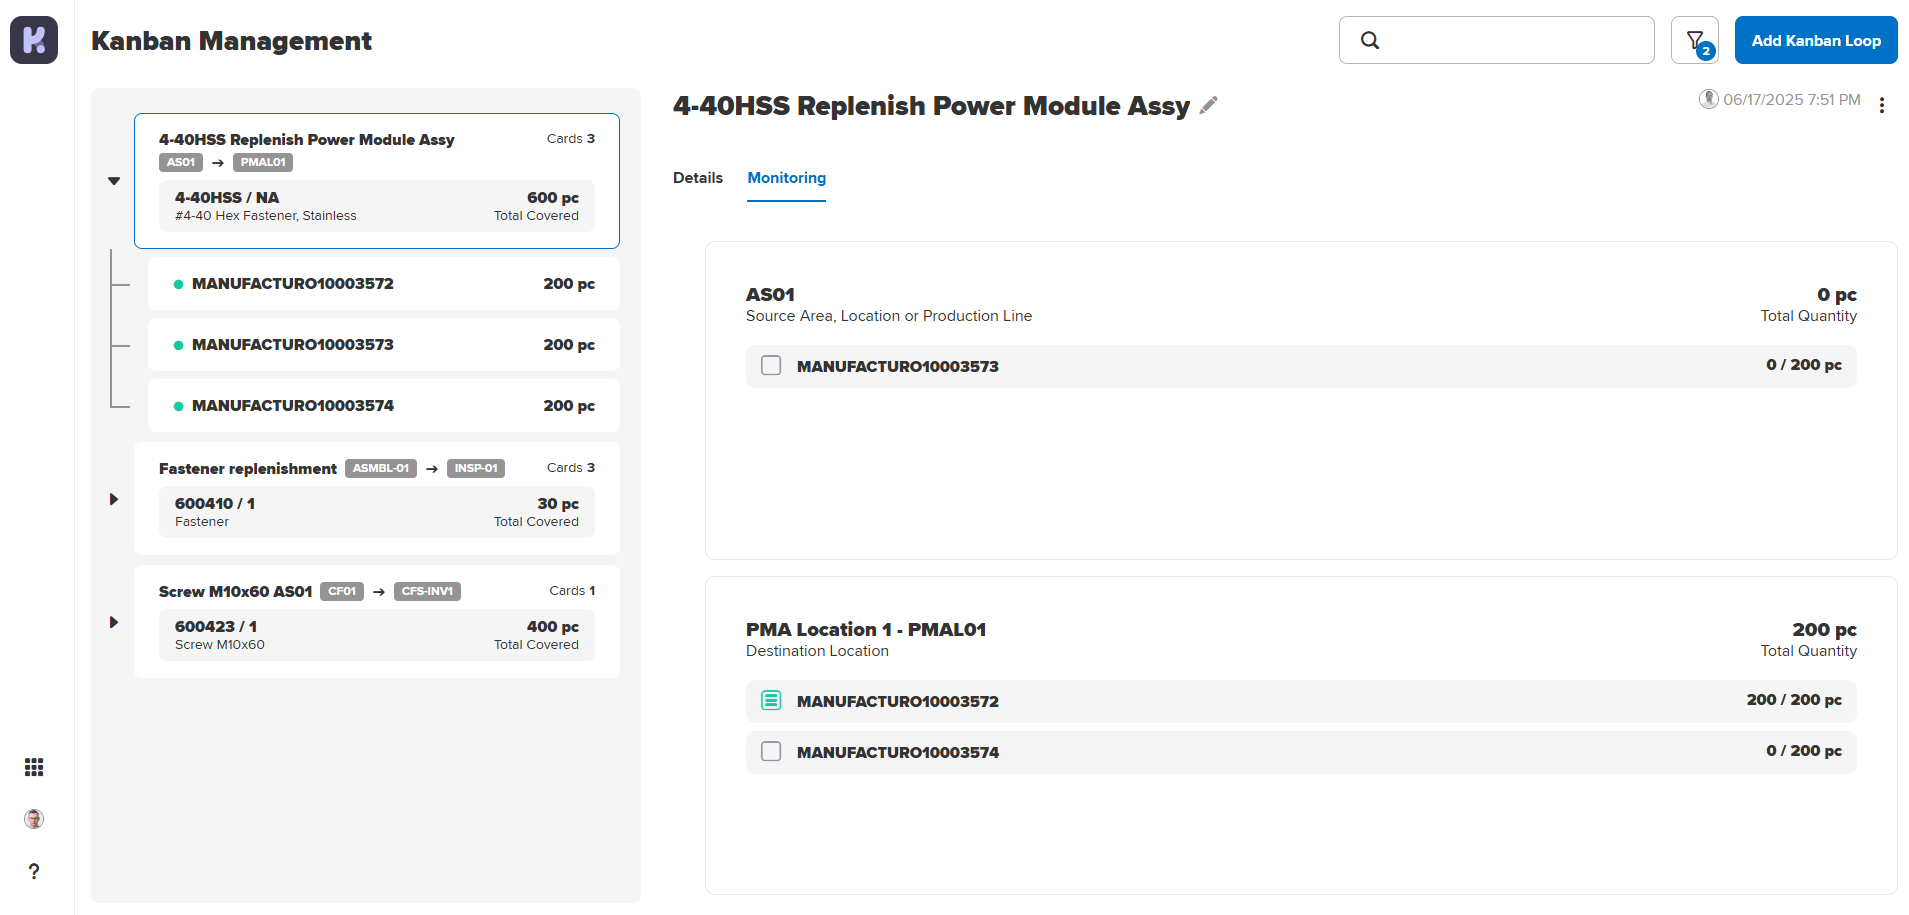The width and height of the screenshot is (1909, 915).
Task: Select MANUFACTURO10003574 card in the tree
Action: [383, 405]
